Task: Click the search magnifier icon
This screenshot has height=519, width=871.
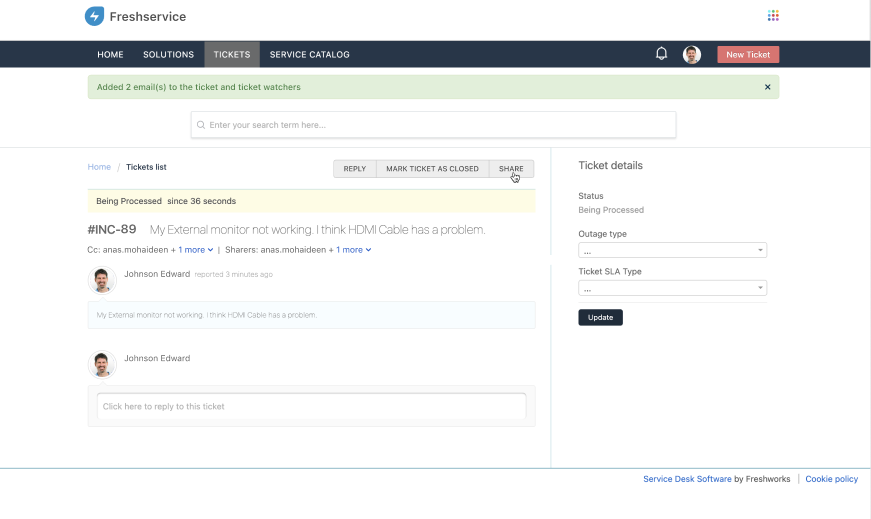Action: (x=201, y=125)
